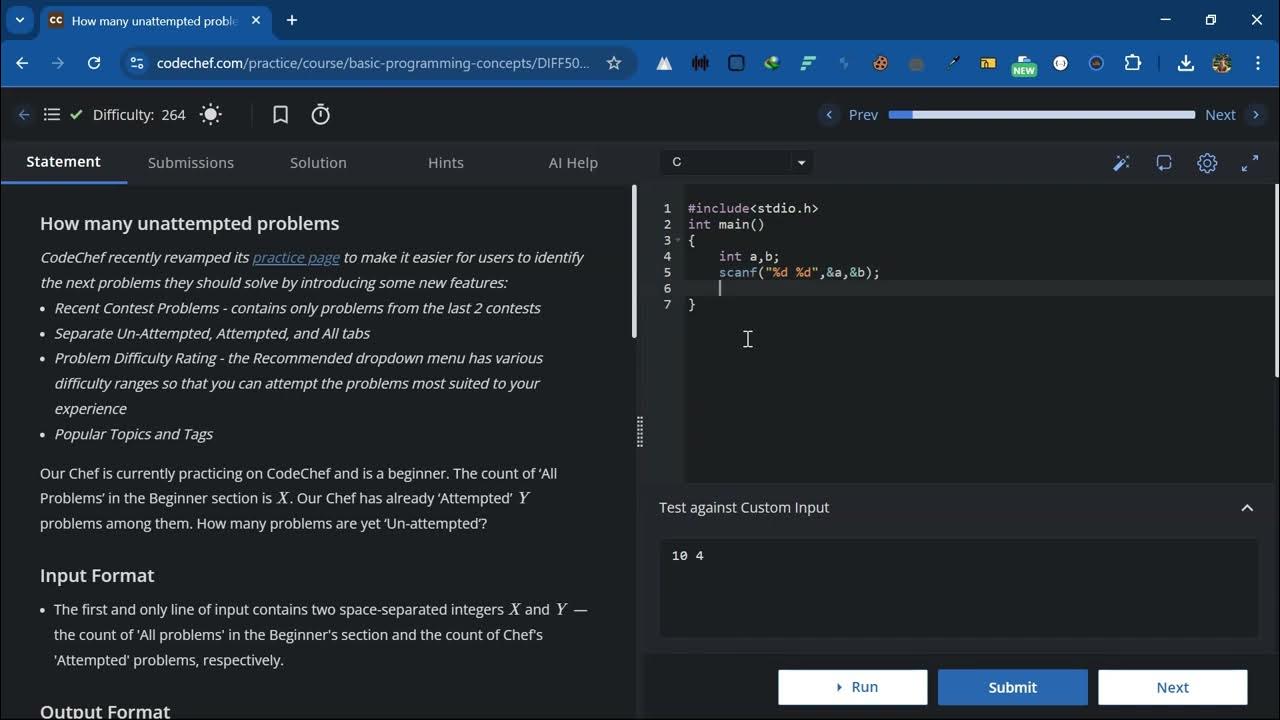Click the "Popular Topics and Tags" bullet
1280x720 pixels.
134,434
